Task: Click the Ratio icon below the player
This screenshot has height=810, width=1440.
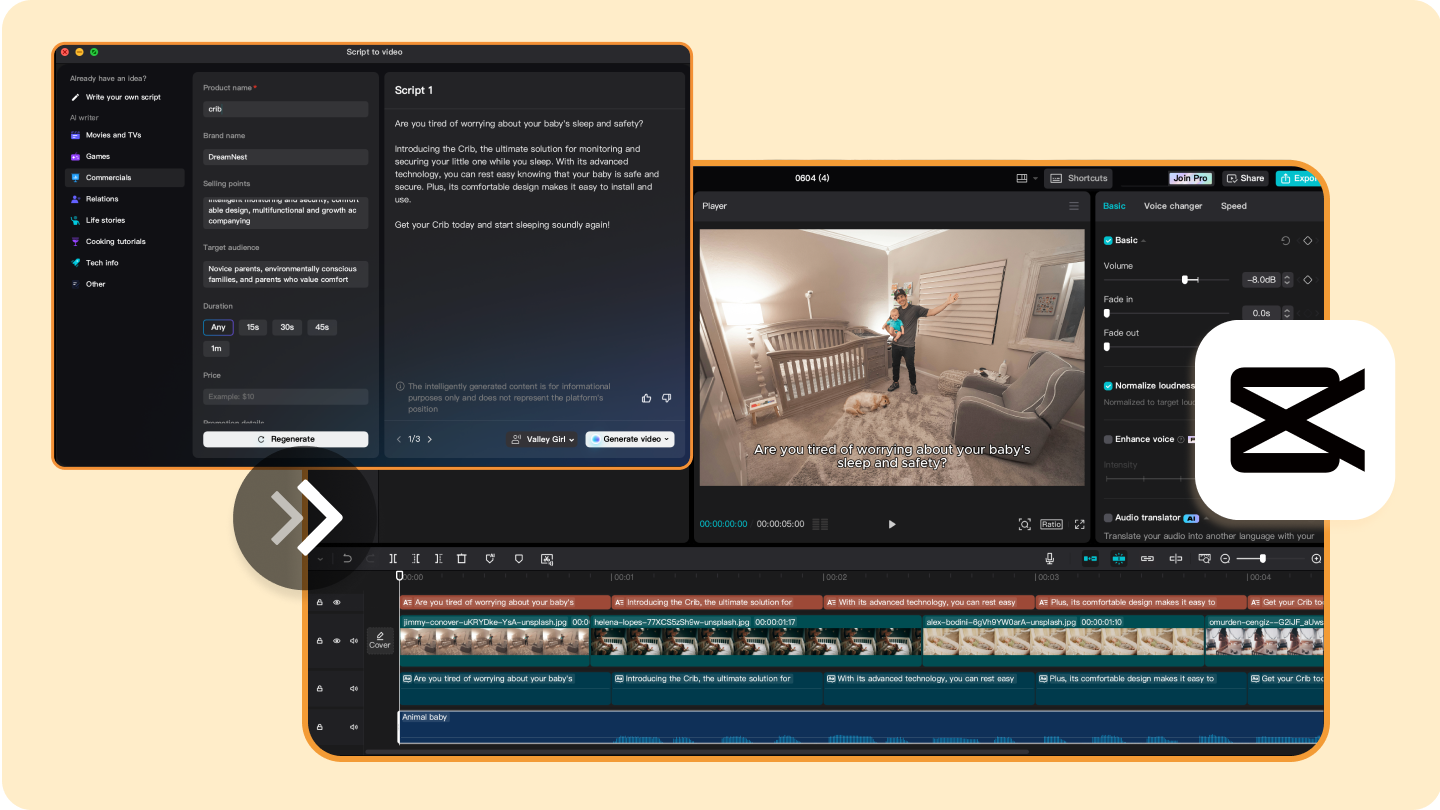Action: pos(1051,524)
